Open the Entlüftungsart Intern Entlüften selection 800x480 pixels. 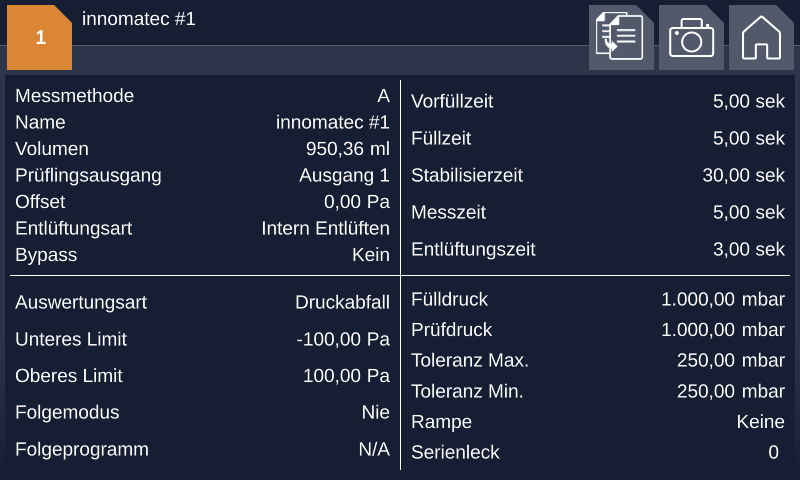click(325, 228)
